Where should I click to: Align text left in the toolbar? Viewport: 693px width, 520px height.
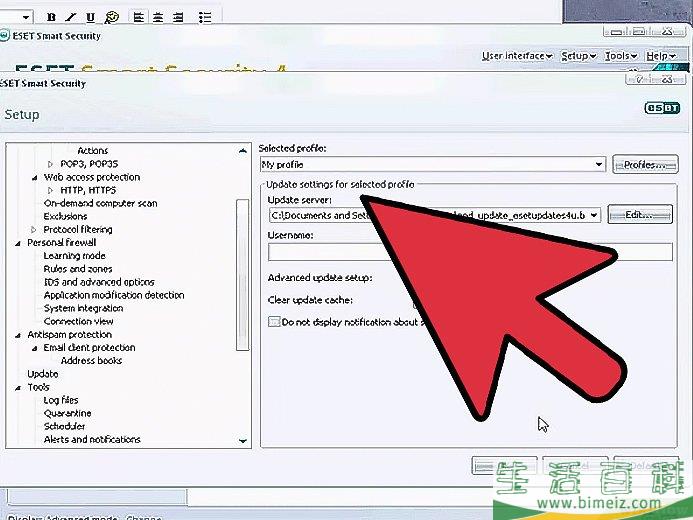tap(139, 17)
